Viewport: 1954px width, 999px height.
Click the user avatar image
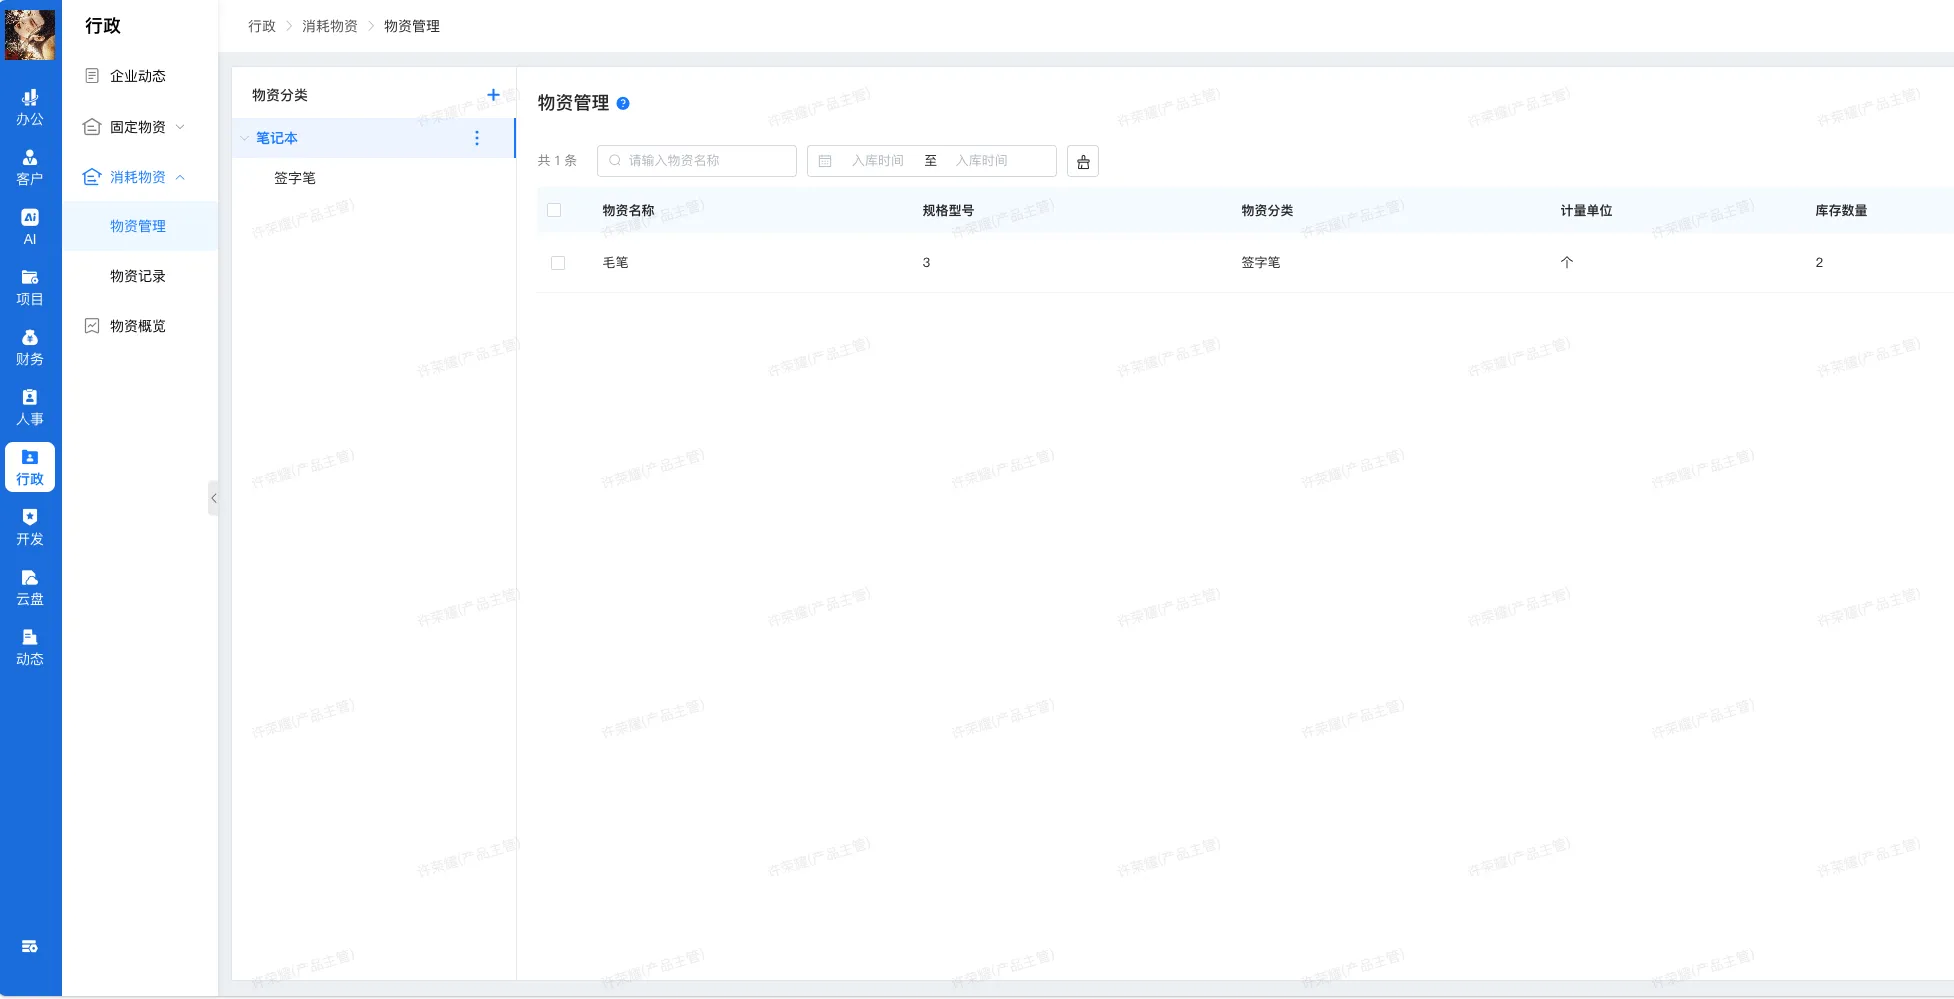30,35
